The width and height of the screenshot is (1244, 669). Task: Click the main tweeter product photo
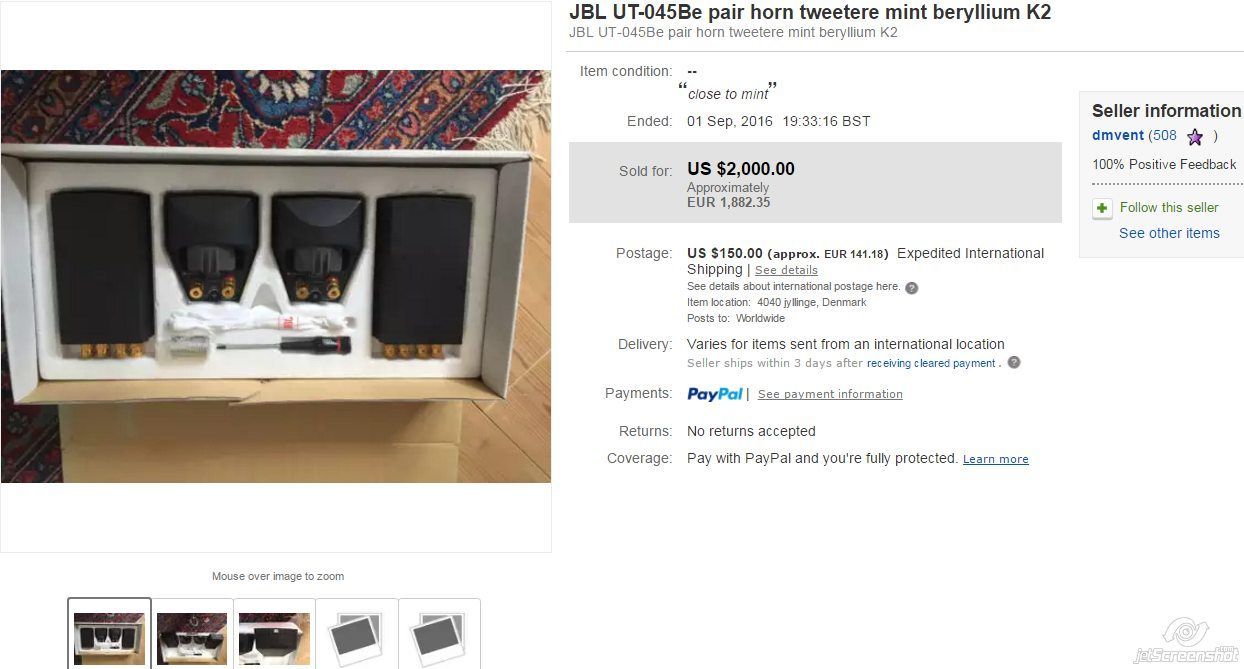pos(276,276)
